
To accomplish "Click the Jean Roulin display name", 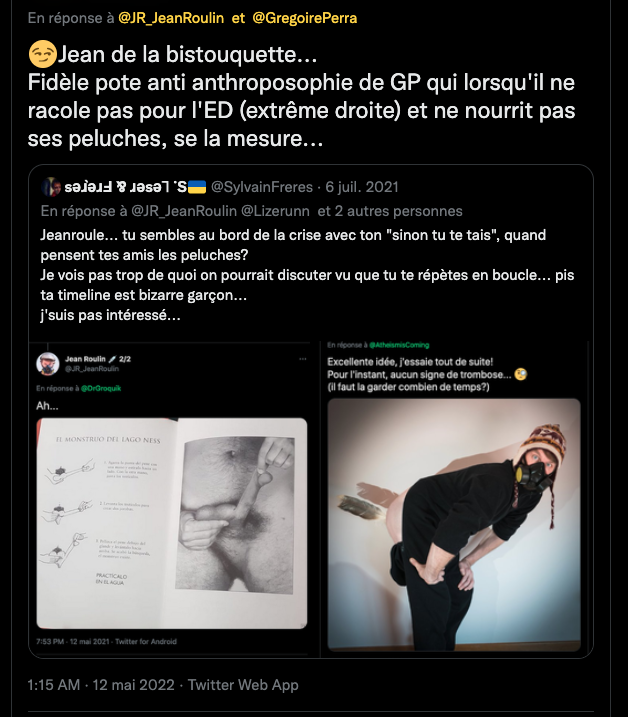I will tap(85, 359).
